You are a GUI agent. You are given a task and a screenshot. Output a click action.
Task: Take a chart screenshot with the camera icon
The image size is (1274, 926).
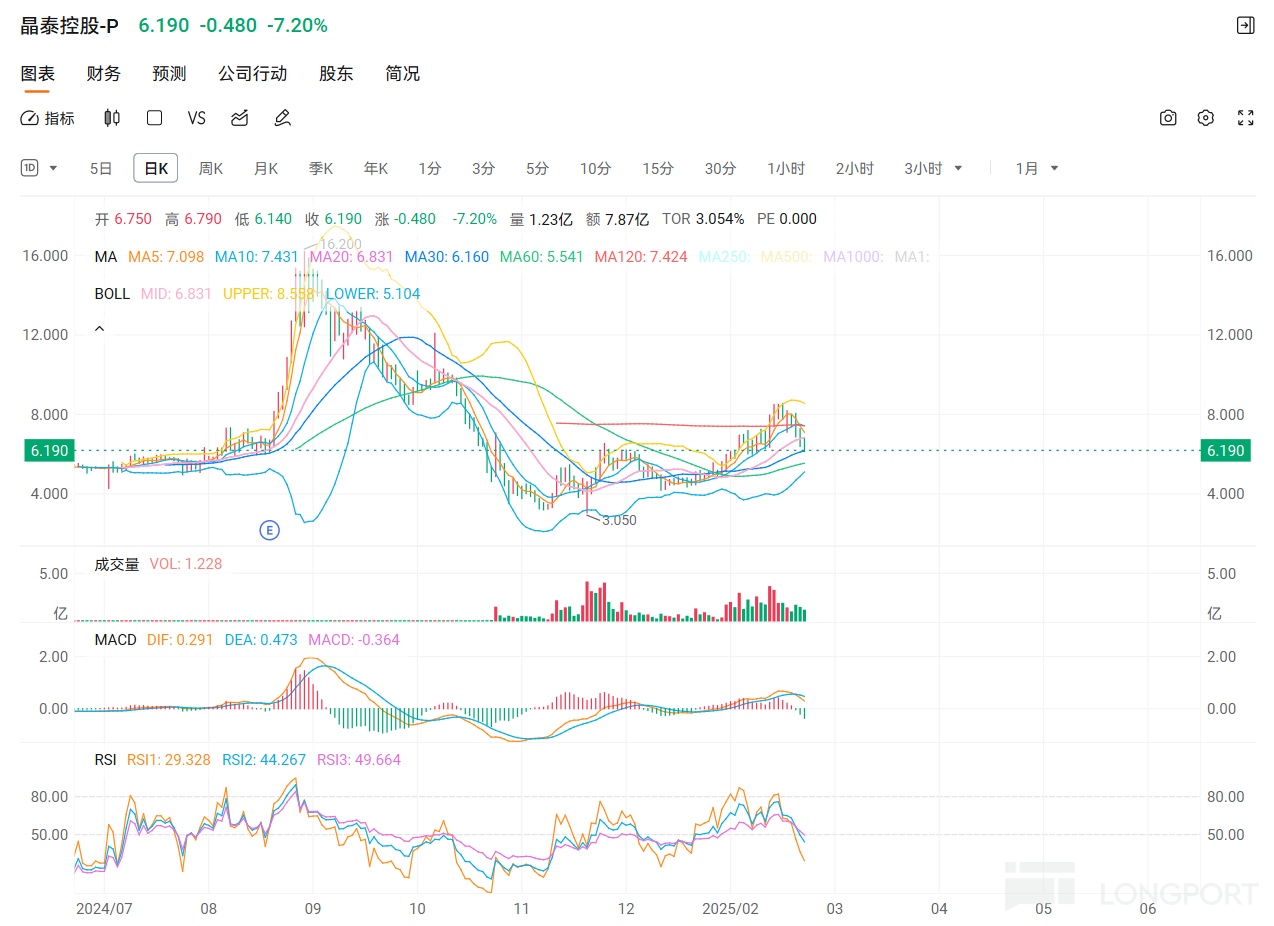pyautogui.click(x=1167, y=118)
